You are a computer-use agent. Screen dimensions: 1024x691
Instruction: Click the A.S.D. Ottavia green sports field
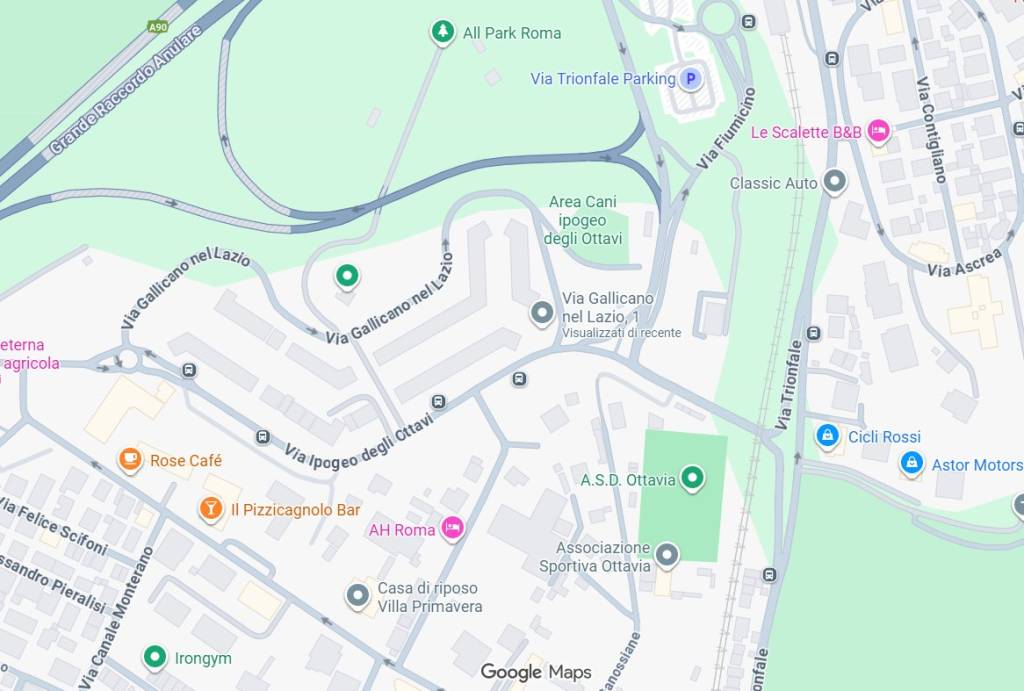point(682,496)
